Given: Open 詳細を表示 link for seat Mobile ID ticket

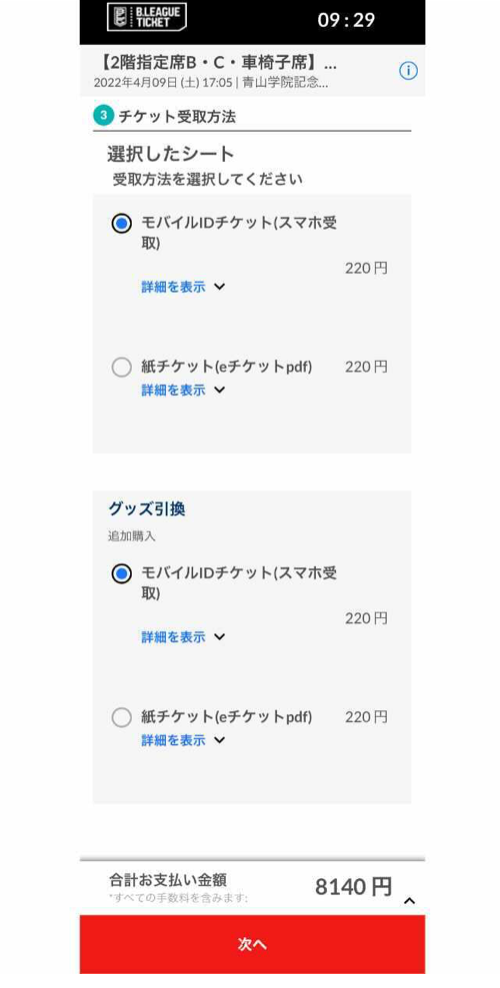Looking at the screenshot, I should coord(173,287).
